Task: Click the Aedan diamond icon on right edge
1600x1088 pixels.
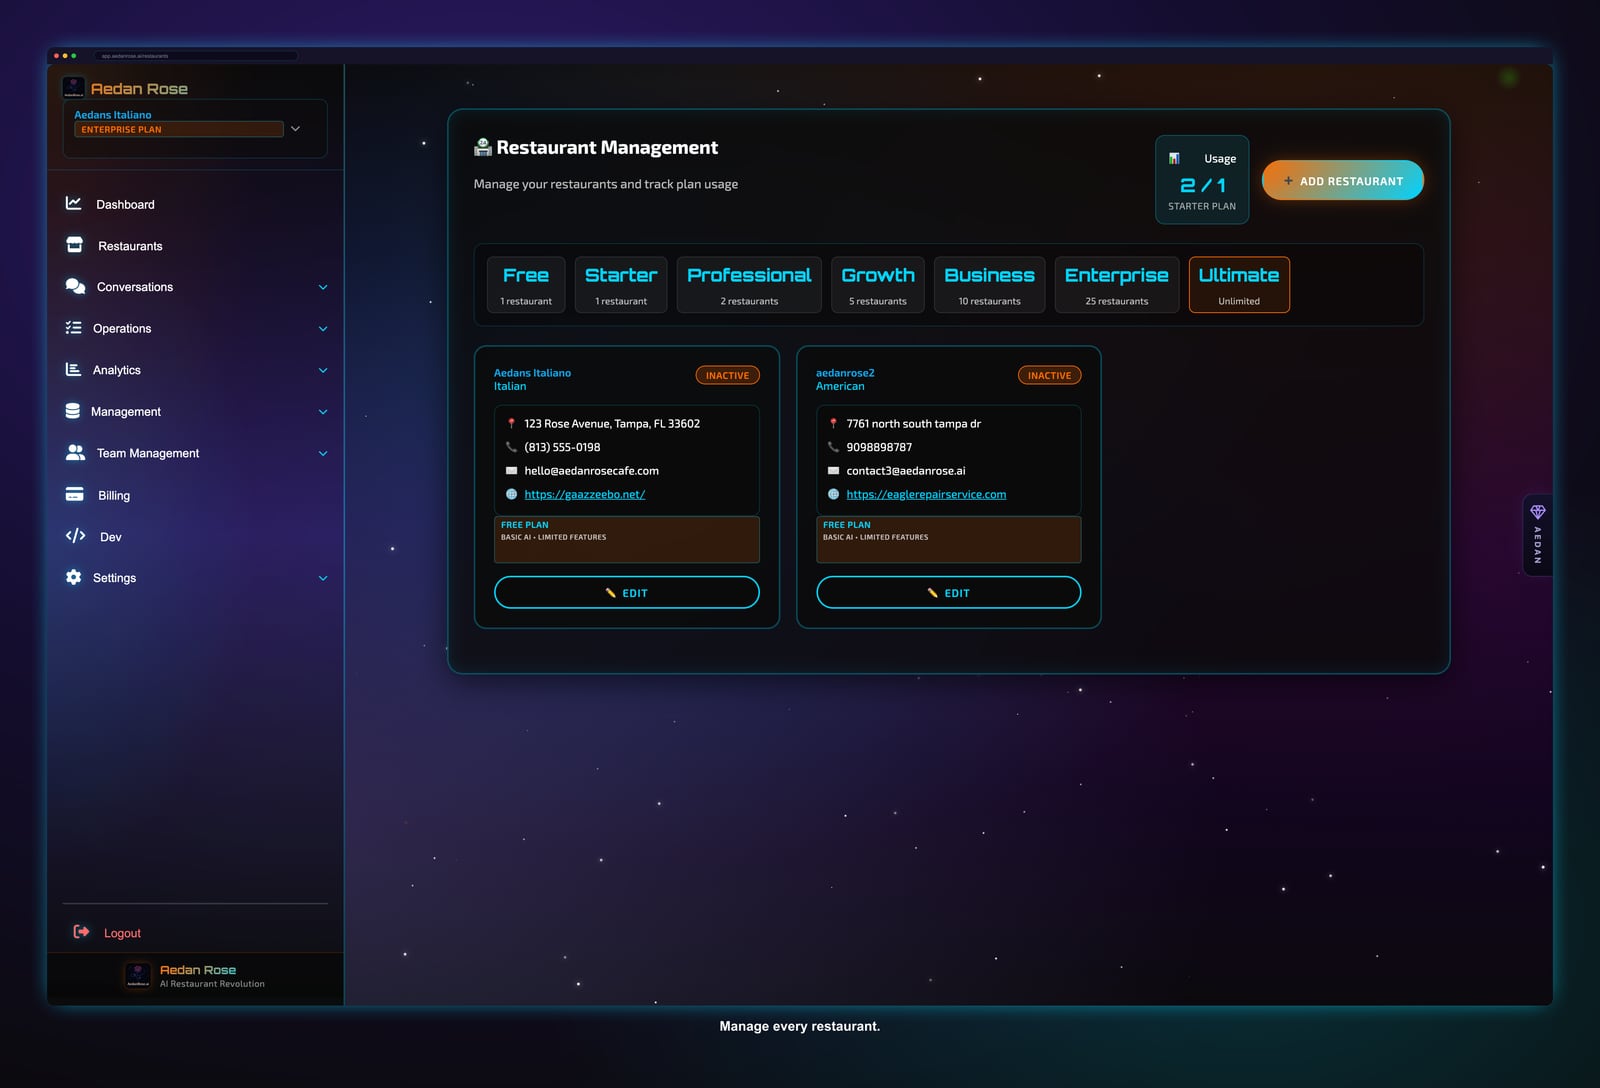Action: 1538,512
